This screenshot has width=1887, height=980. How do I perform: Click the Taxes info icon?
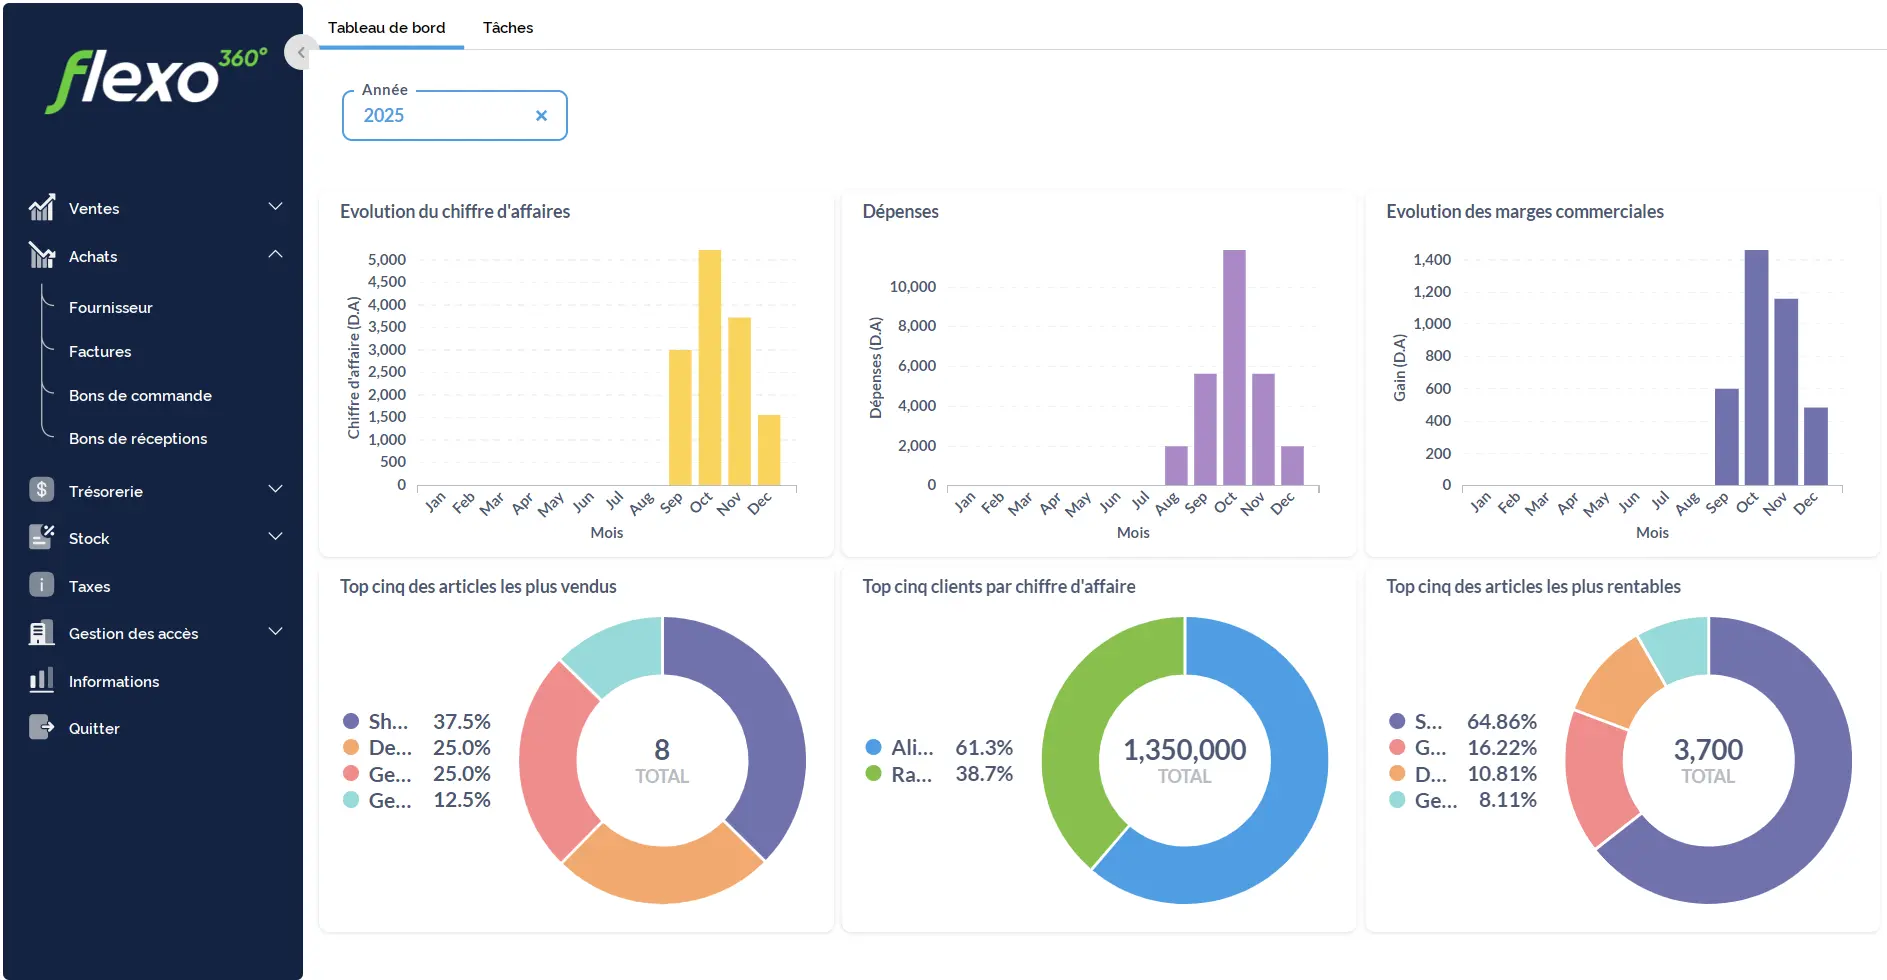(41, 585)
